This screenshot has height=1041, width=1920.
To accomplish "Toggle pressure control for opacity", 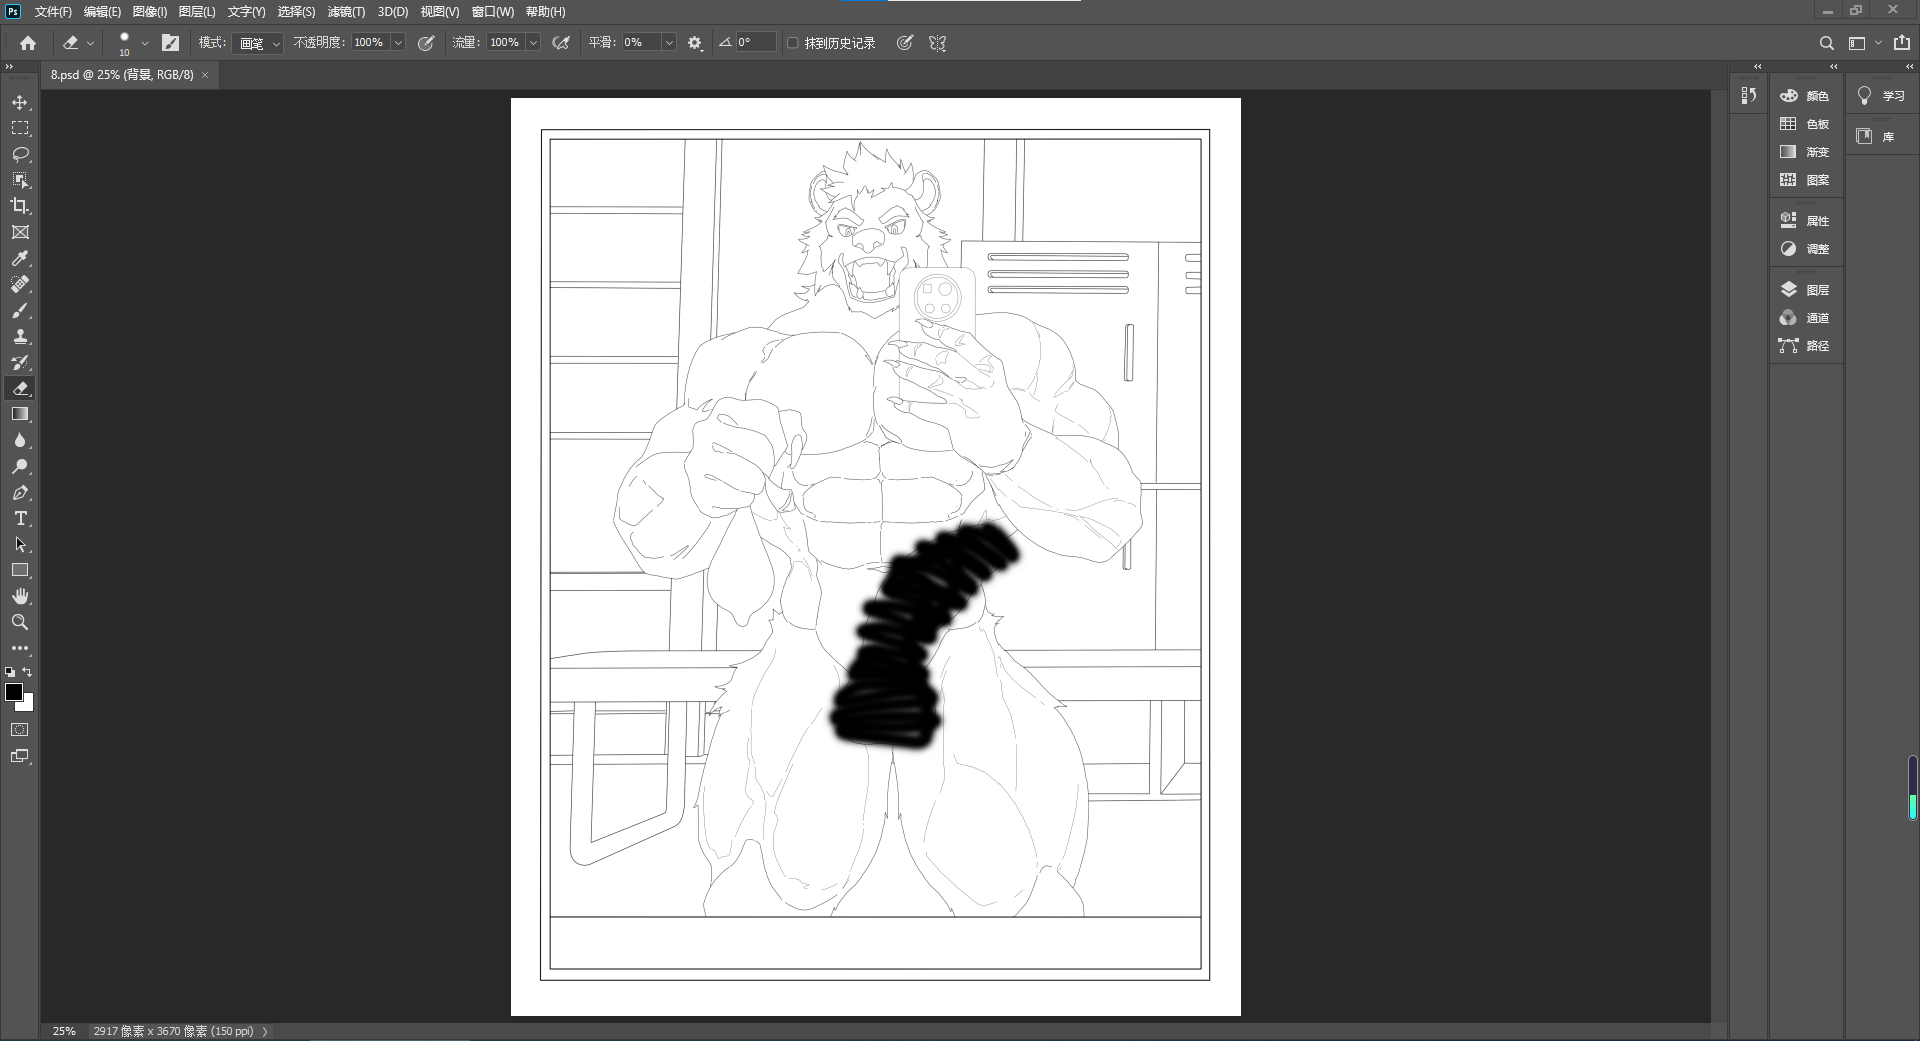I will pyautogui.click(x=426, y=43).
